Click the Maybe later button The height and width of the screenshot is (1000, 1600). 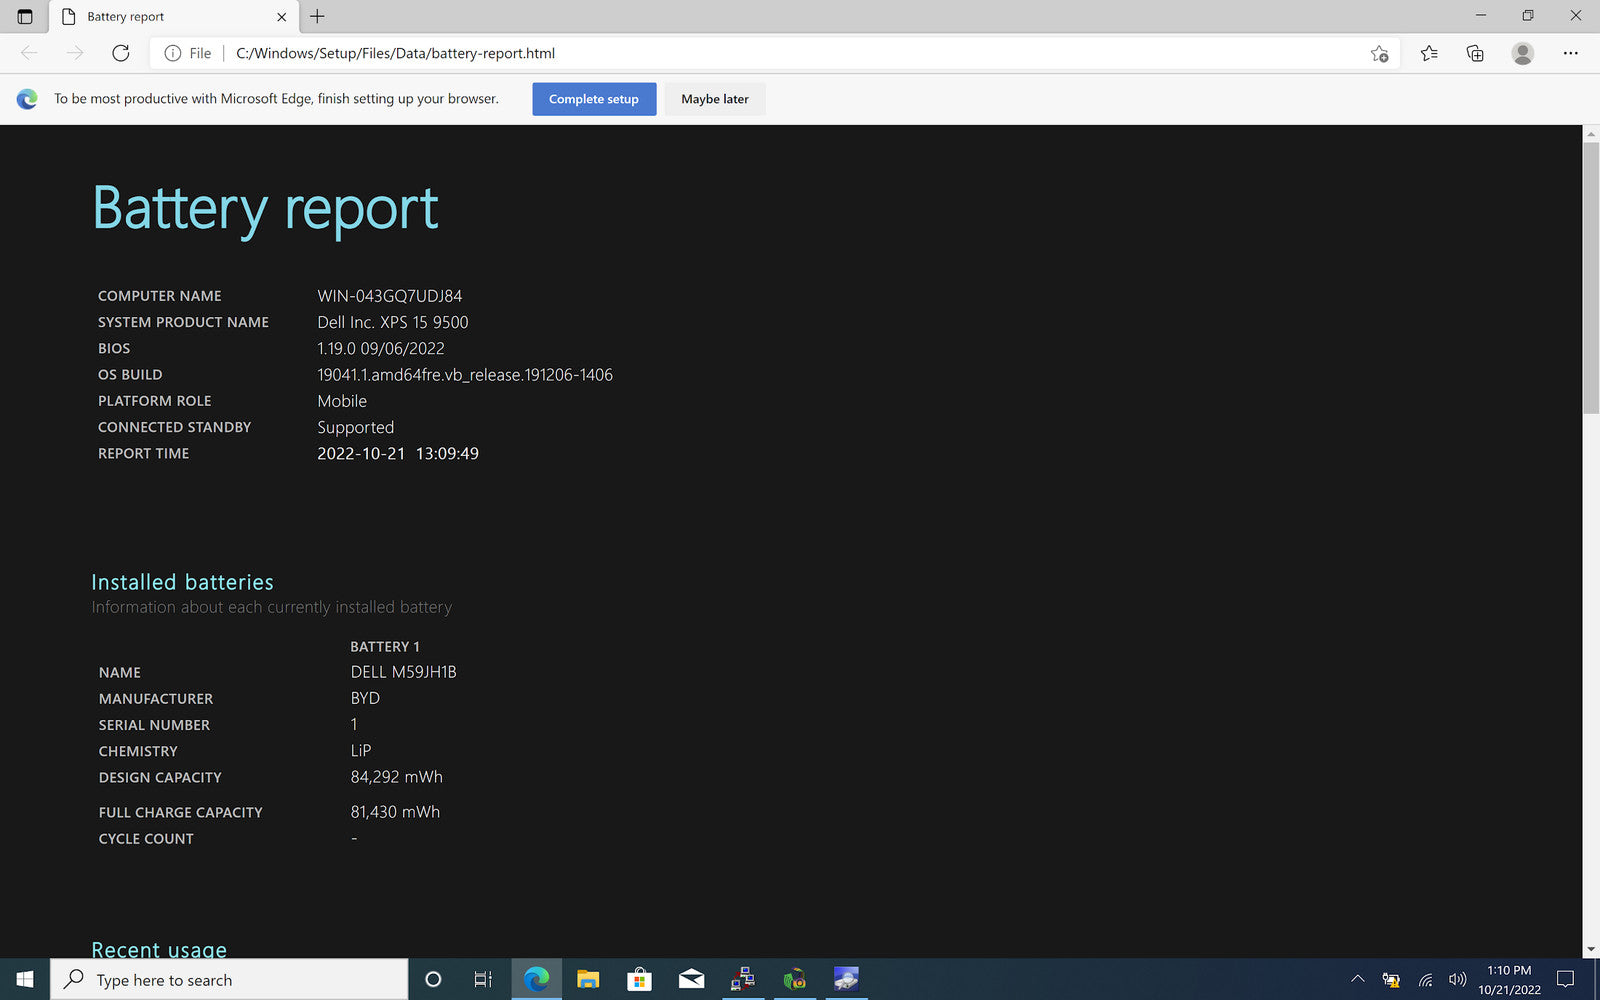coord(715,99)
